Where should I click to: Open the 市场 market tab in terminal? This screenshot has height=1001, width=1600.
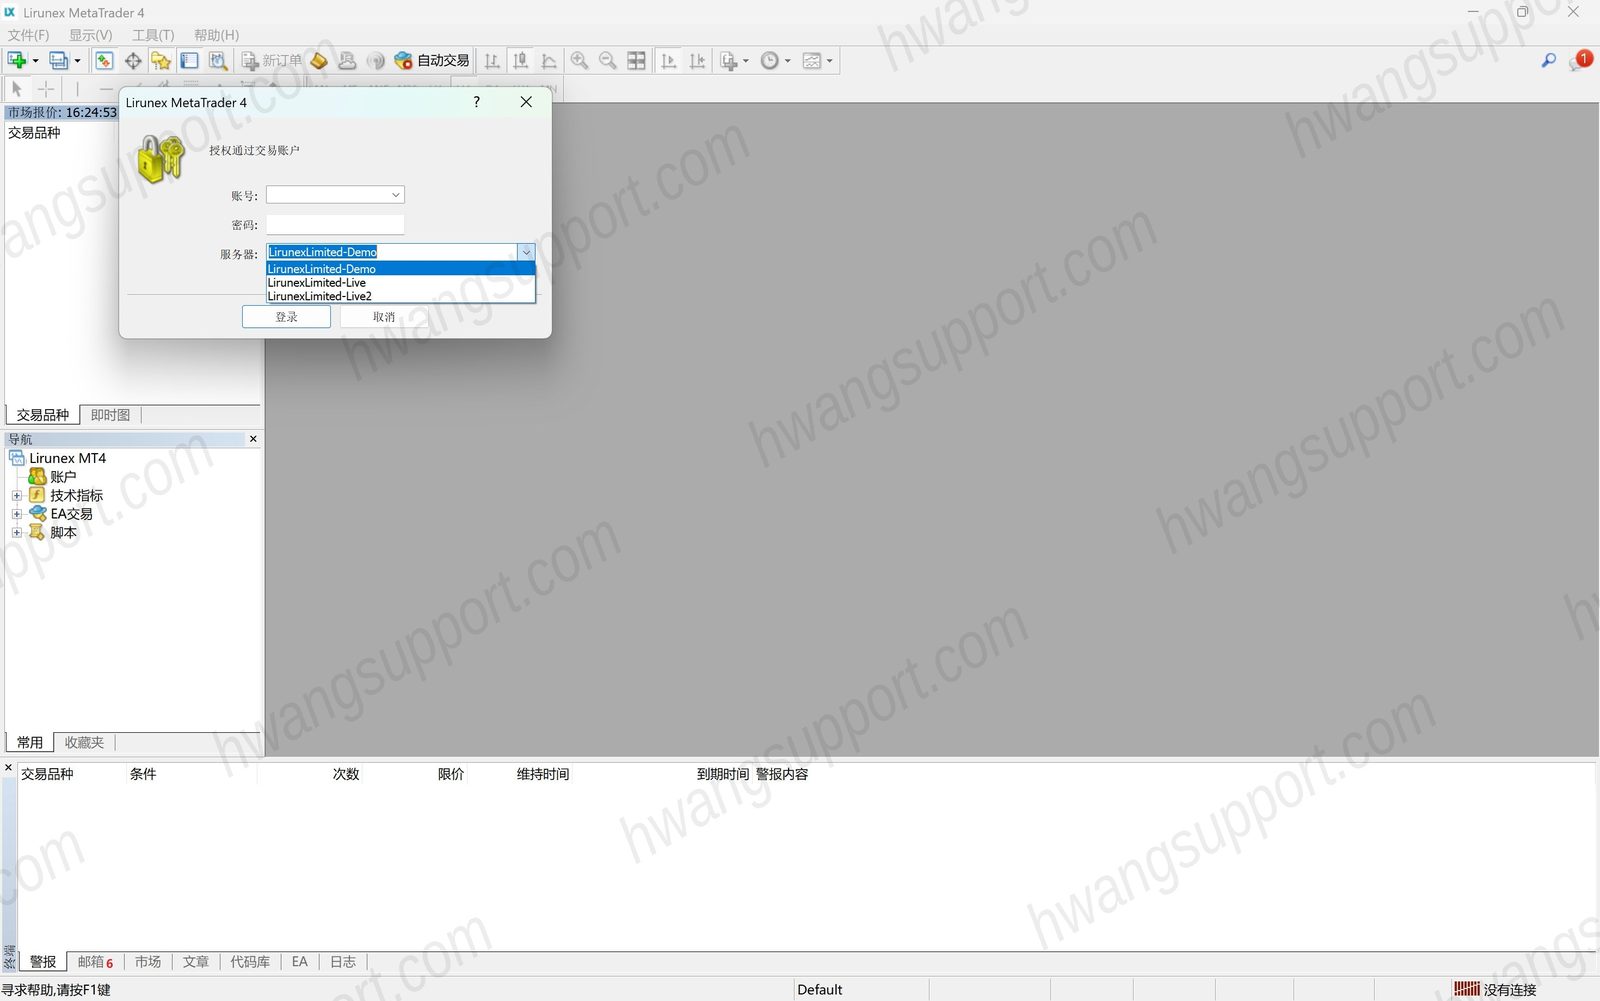pyautogui.click(x=148, y=962)
